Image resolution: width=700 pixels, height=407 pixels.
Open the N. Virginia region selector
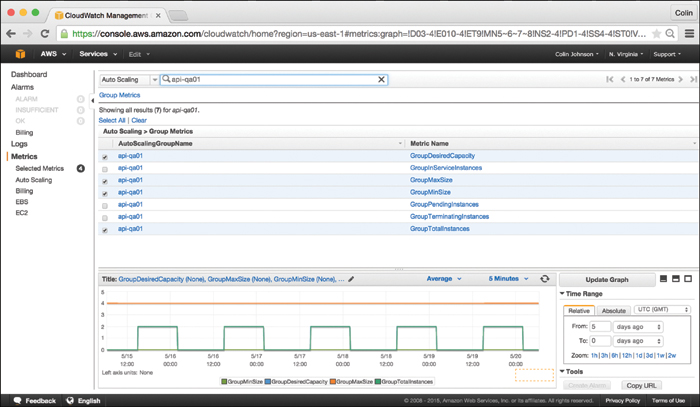(x=626, y=54)
